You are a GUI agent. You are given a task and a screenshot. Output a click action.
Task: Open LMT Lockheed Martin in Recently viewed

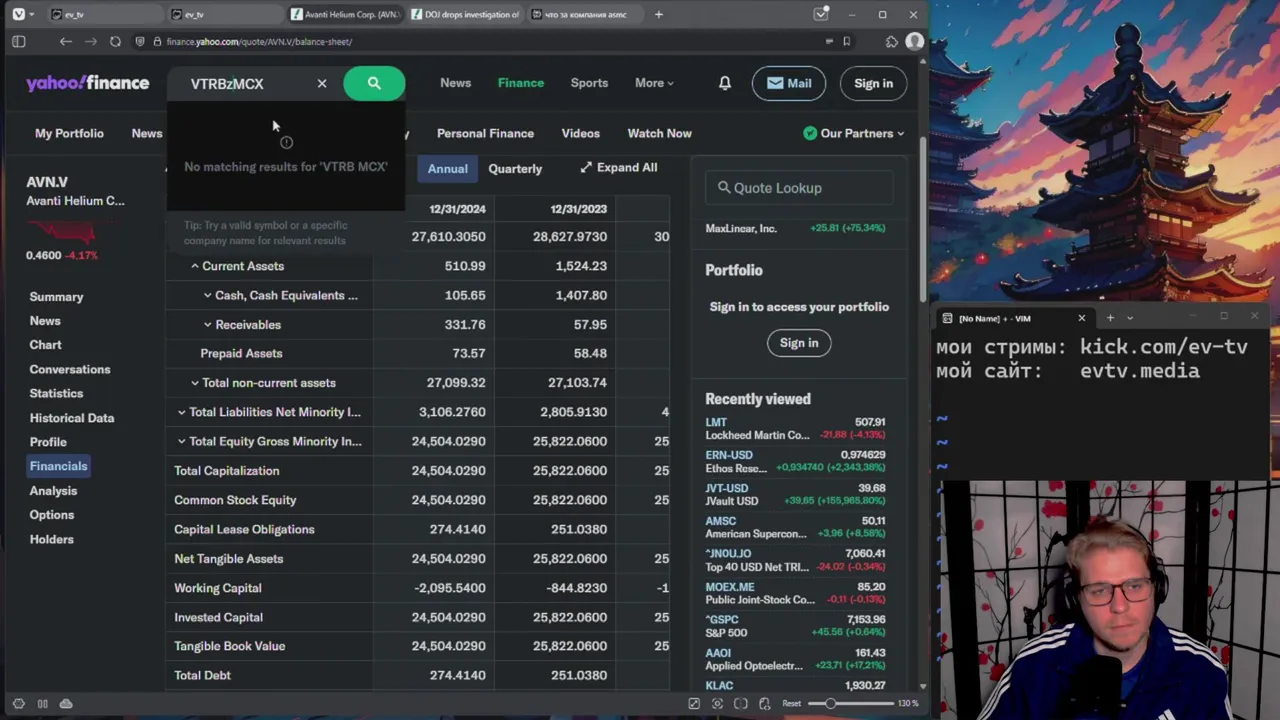[x=795, y=429]
